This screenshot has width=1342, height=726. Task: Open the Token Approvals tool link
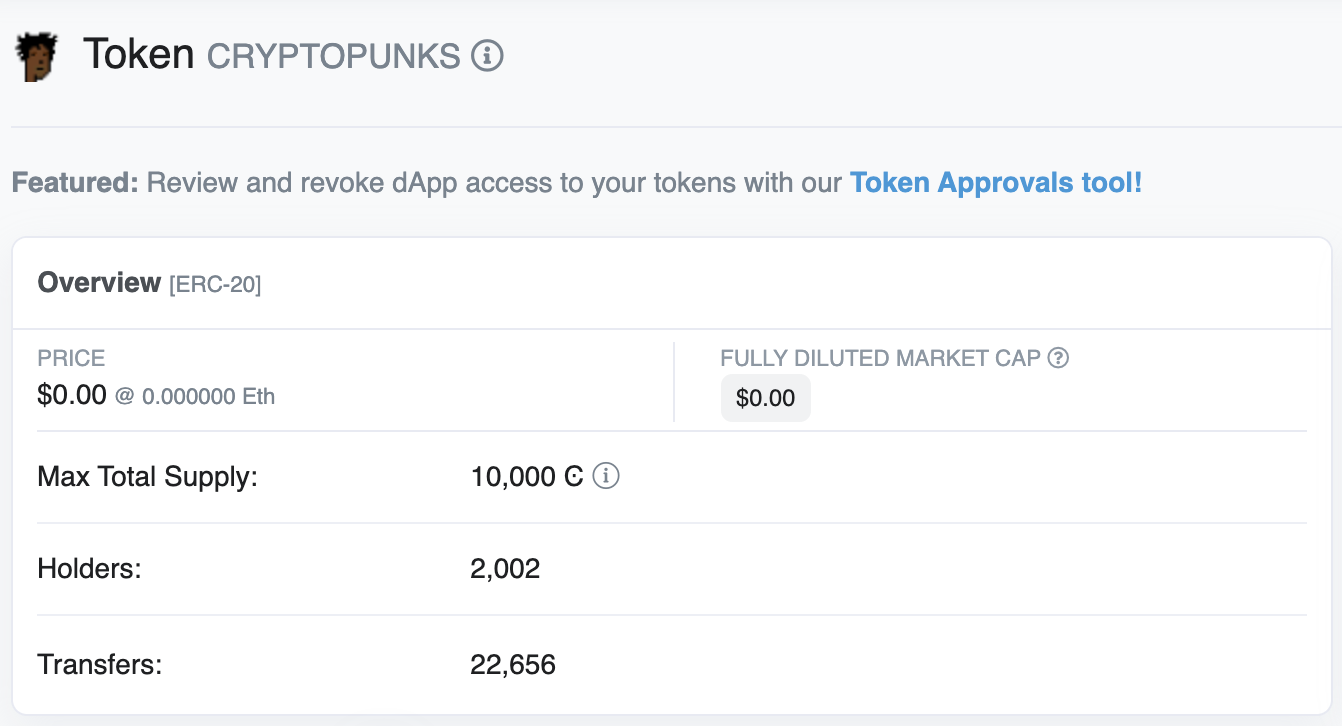(x=995, y=183)
